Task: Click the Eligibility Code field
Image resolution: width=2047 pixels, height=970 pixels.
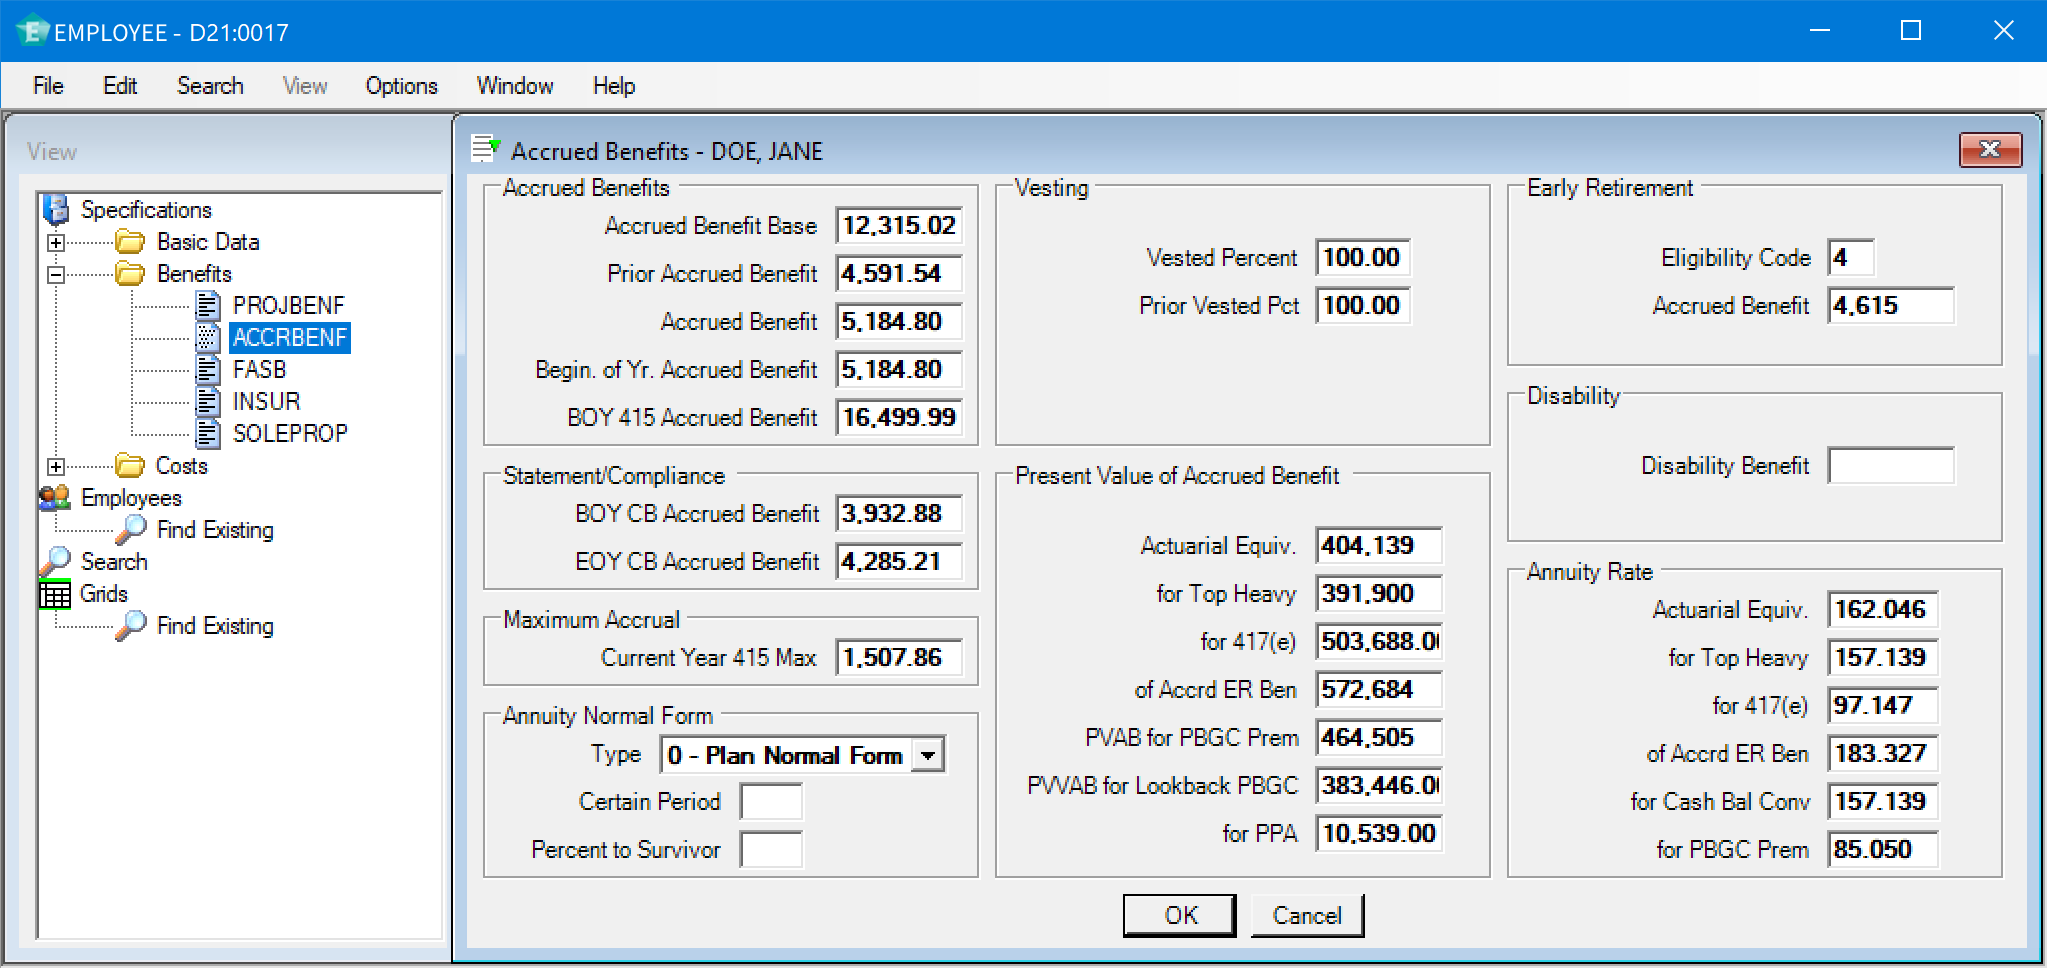Action: pyautogui.click(x=1851, y=257)
